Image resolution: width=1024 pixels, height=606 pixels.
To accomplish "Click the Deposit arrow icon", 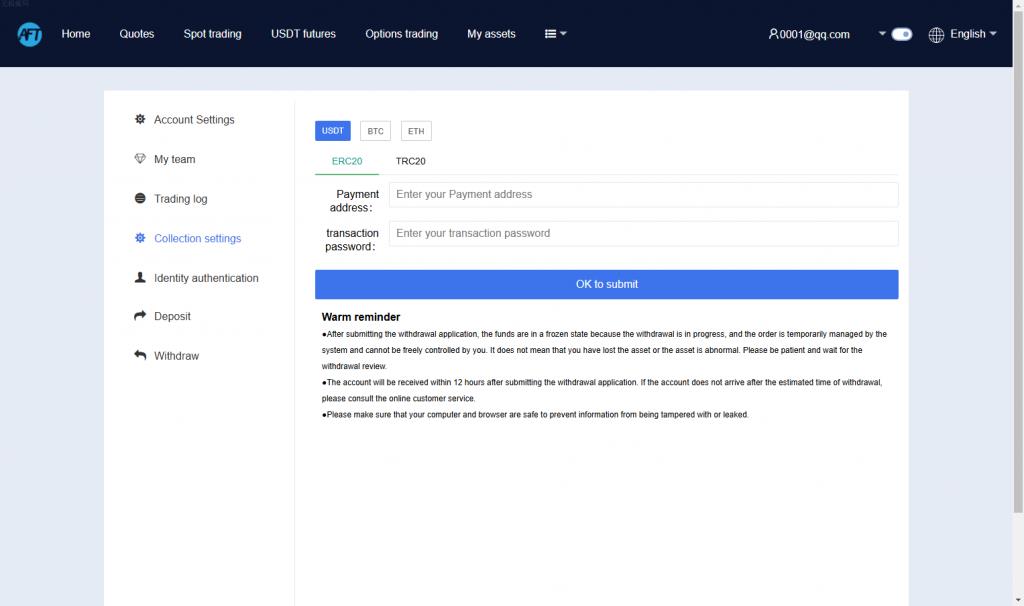I will pyautogui.click(x=140, y=316).
